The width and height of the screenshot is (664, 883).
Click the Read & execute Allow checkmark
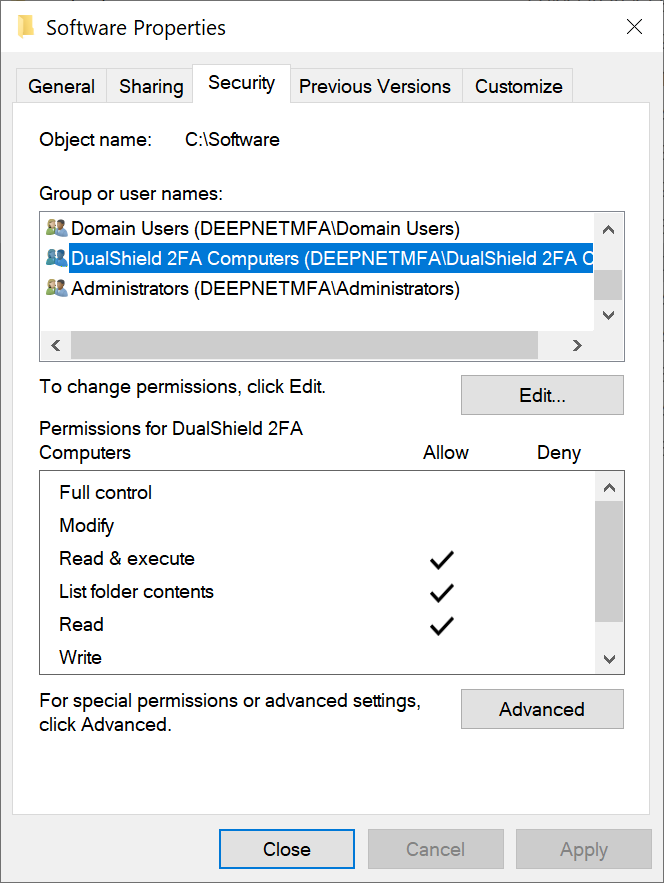coord(441,560)
